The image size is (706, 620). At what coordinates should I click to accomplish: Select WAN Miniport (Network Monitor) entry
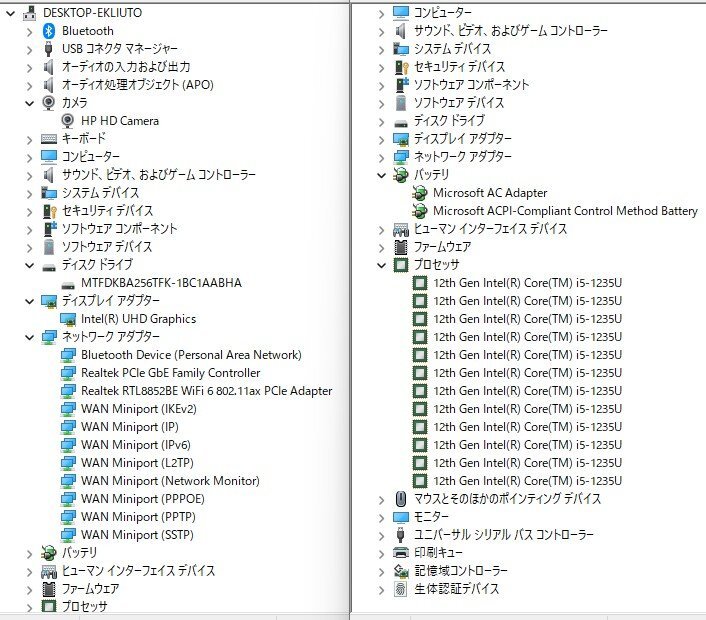pos(170,481)
